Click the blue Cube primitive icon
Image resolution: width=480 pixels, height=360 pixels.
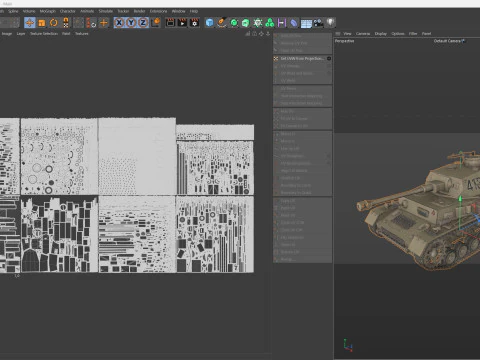(x=210, y=23)
